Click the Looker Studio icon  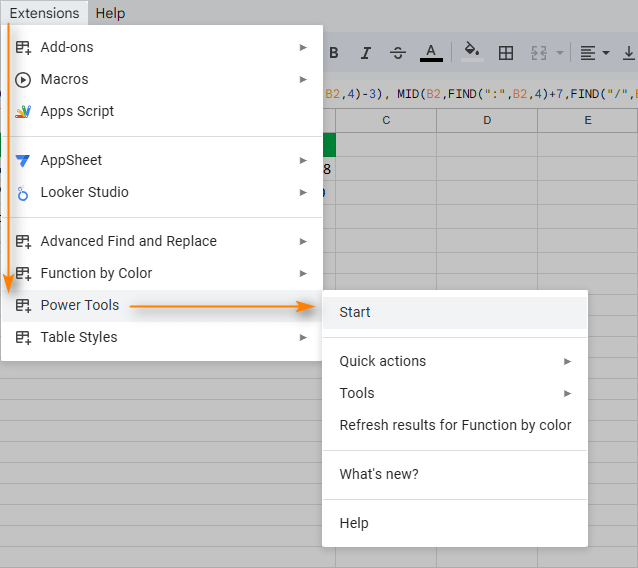[x=23, y=192]
